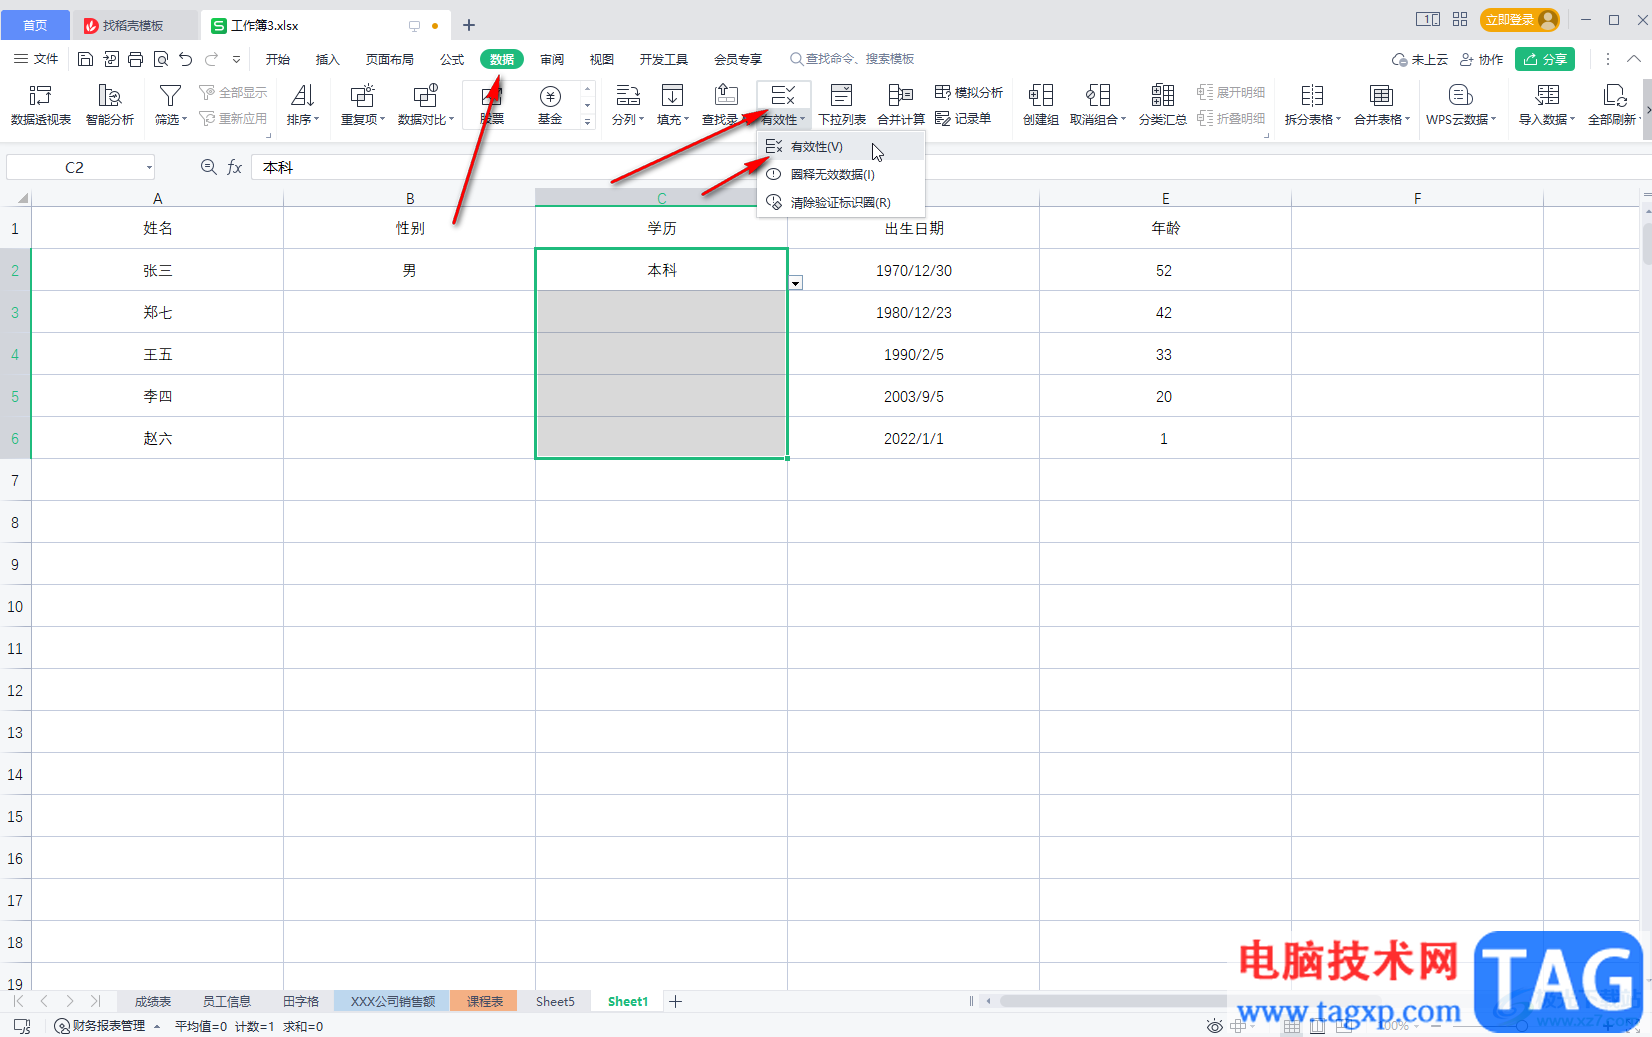
Task: Switch to the 成绩表 sheet tab
Action: (153, 1001)
